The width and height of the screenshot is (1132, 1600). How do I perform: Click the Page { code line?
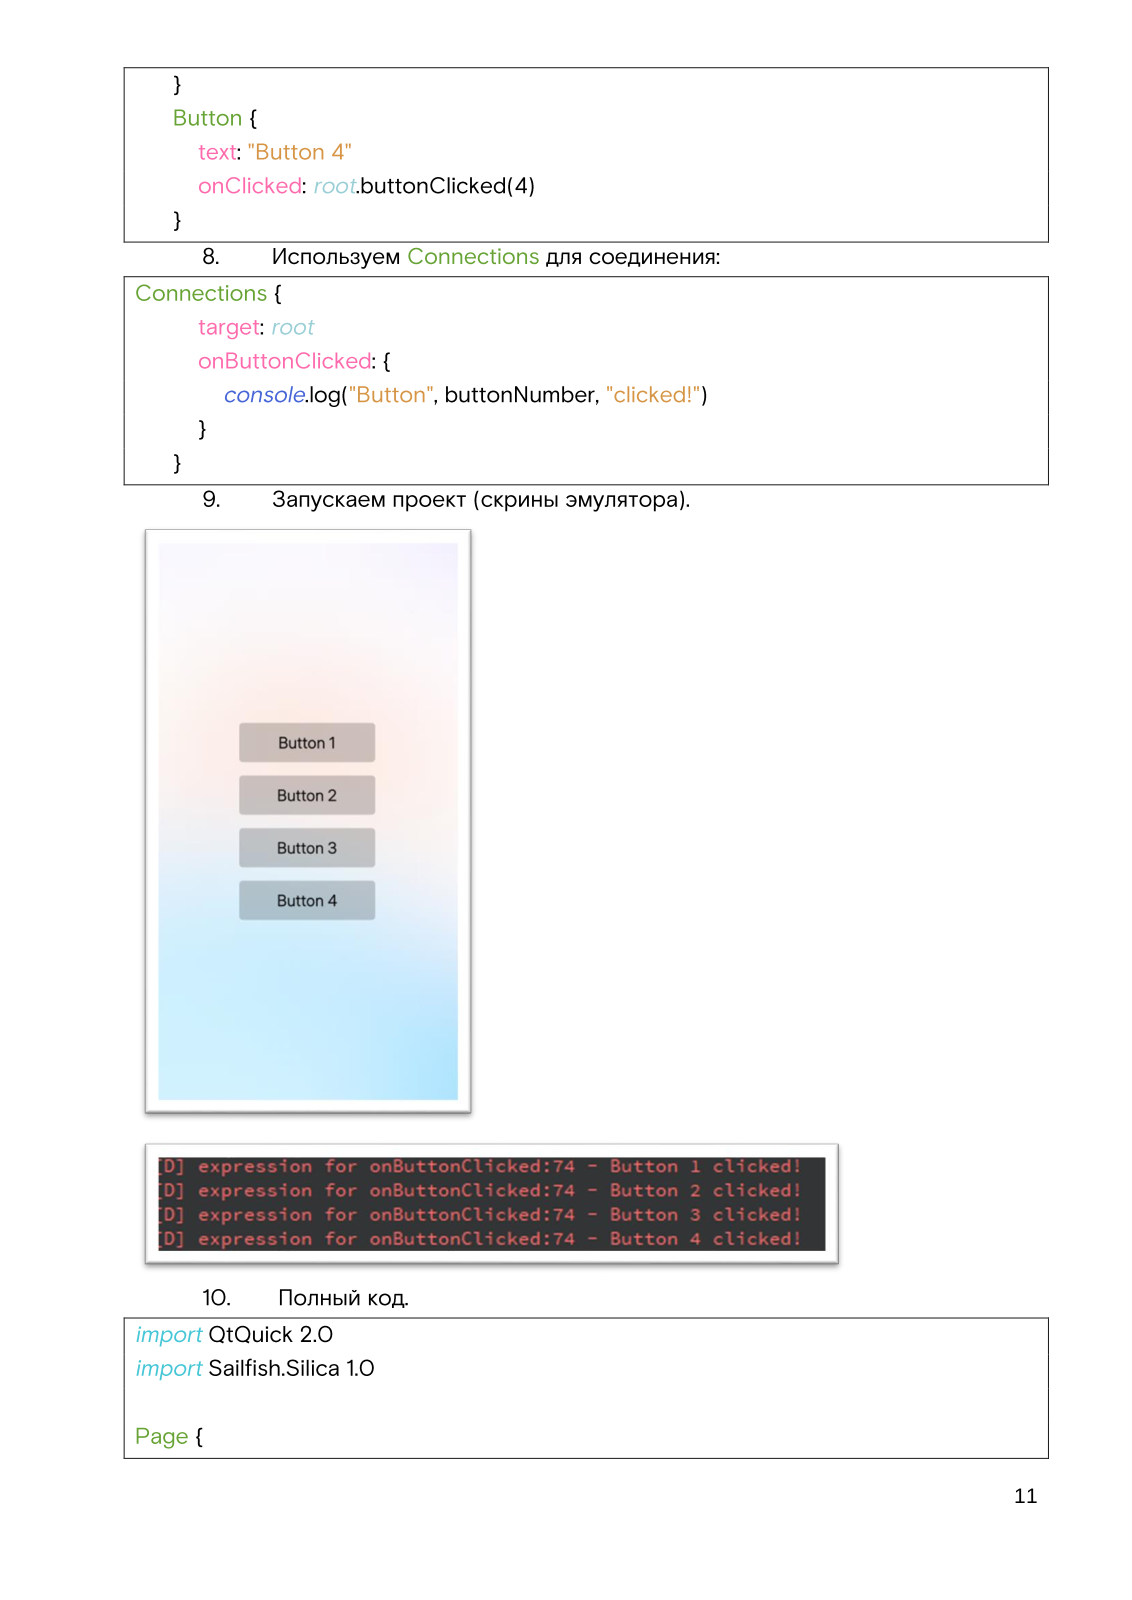click(169, 1437)
